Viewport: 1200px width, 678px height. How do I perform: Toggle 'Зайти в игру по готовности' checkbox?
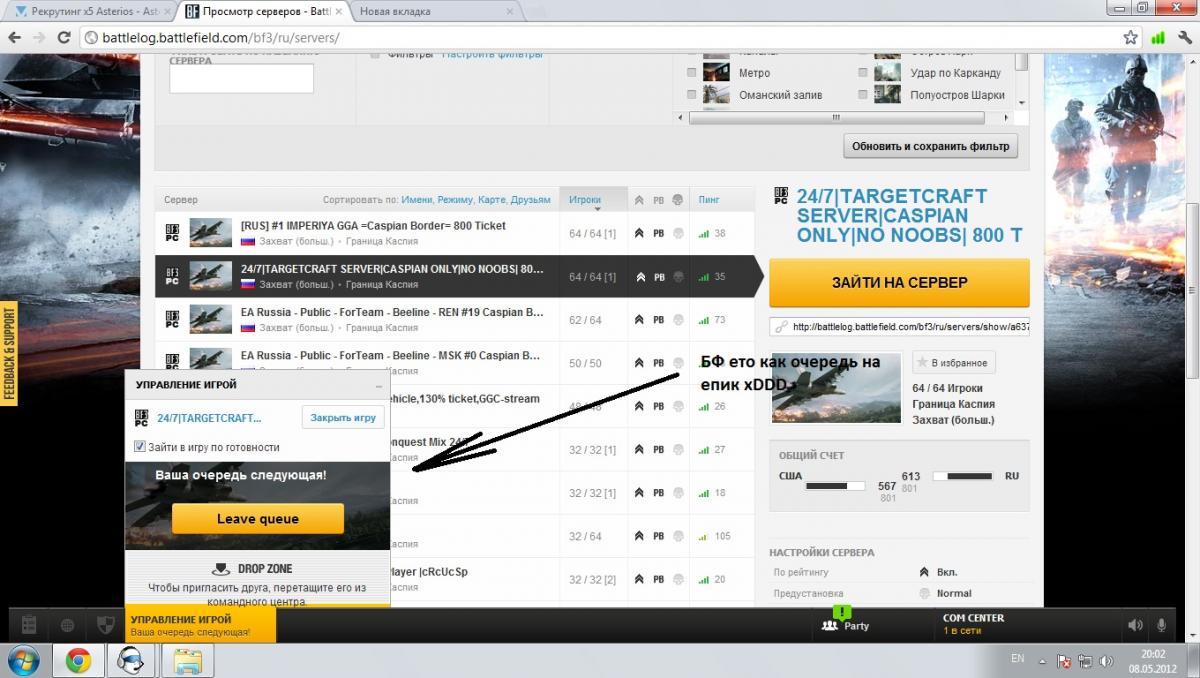pyautogui.click(x=140, y=447)
